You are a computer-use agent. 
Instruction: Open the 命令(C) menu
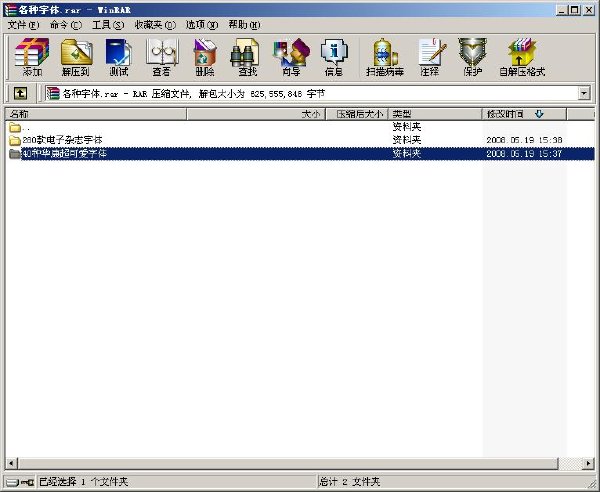(66, 25)
